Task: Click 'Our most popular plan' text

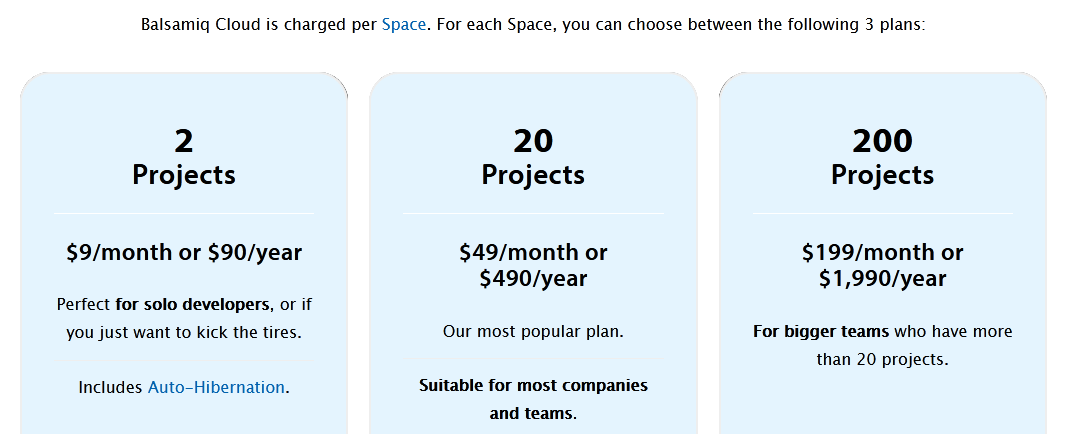Action: pos(533,332)
